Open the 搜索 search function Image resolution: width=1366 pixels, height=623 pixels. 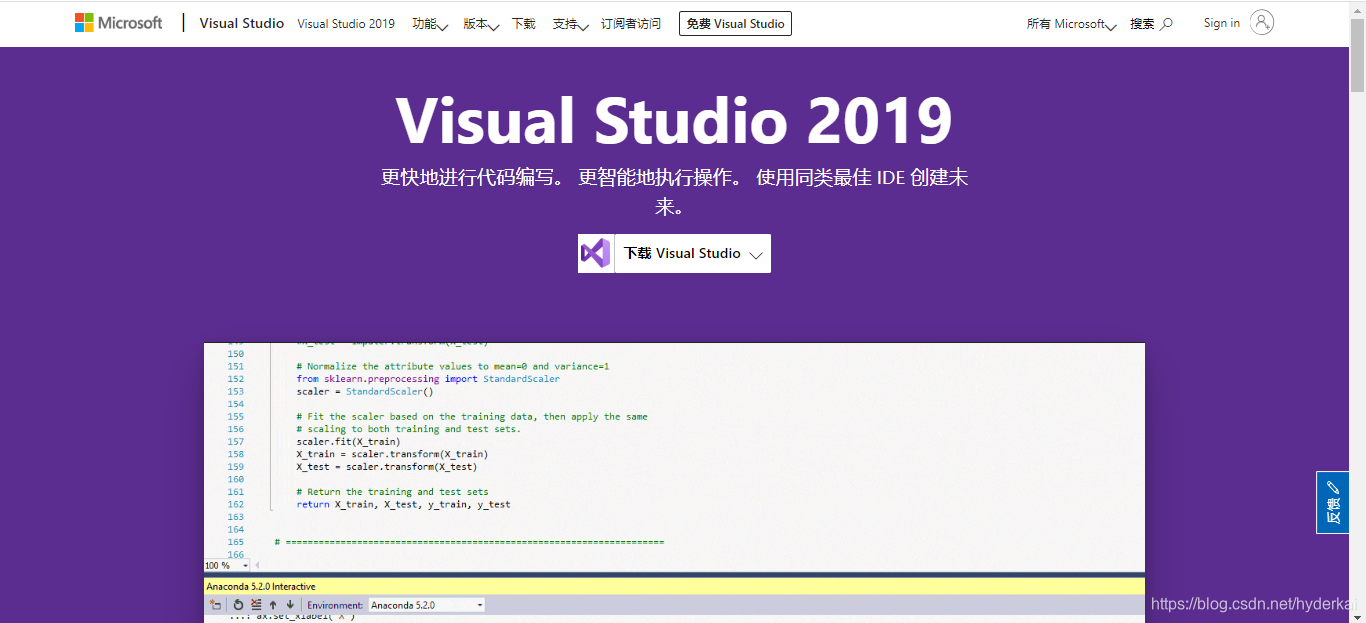click(x=1151, y=23)
